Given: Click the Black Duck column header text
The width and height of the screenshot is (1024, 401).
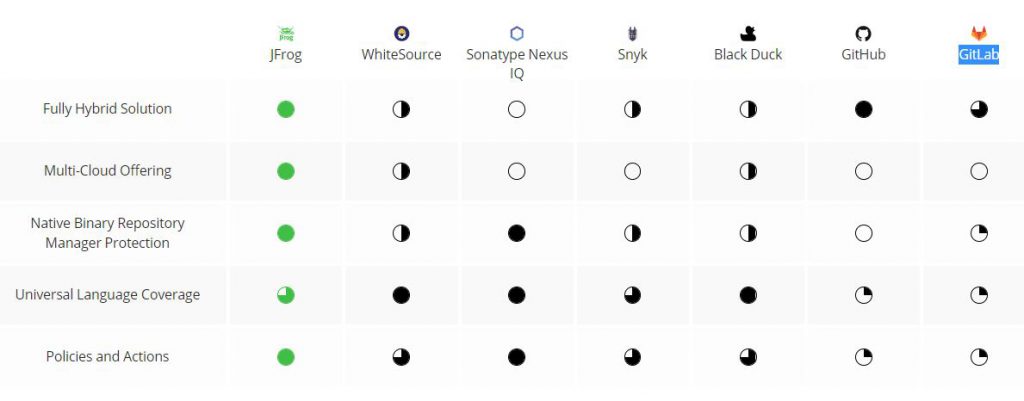Looking at the screenshot, I should pos(748,55).
